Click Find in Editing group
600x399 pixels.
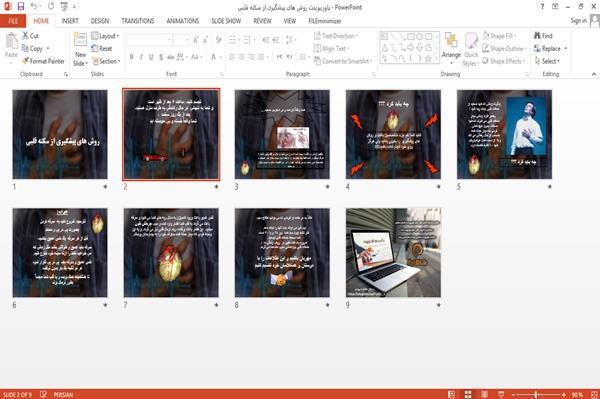click(543, 36)
